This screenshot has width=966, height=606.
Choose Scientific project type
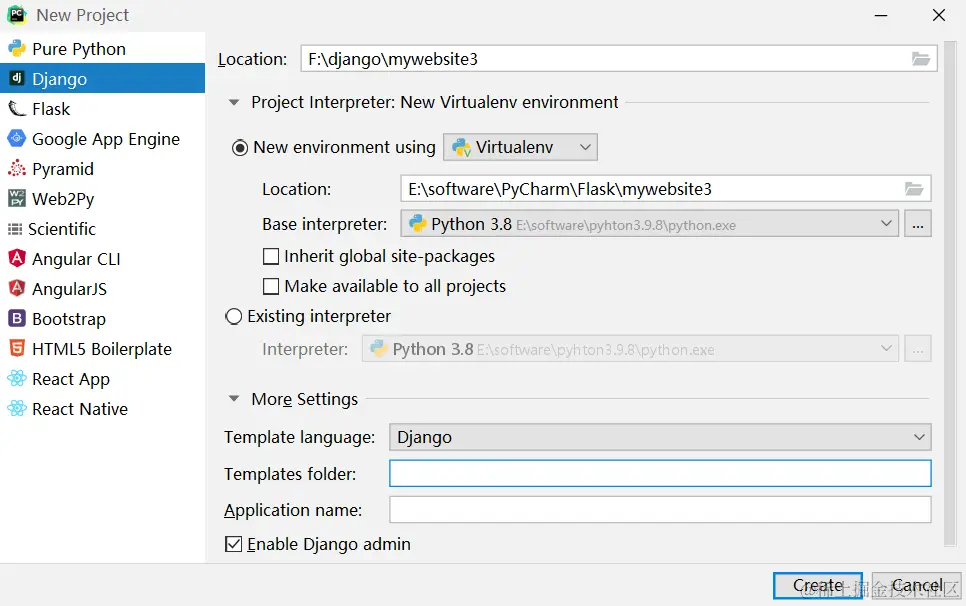(102, 229)
